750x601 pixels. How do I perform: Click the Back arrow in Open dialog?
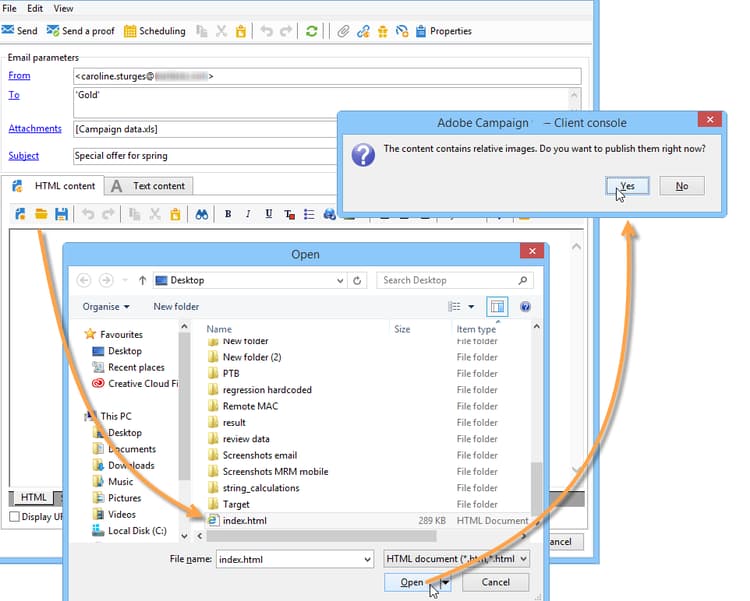click(84, 280)
